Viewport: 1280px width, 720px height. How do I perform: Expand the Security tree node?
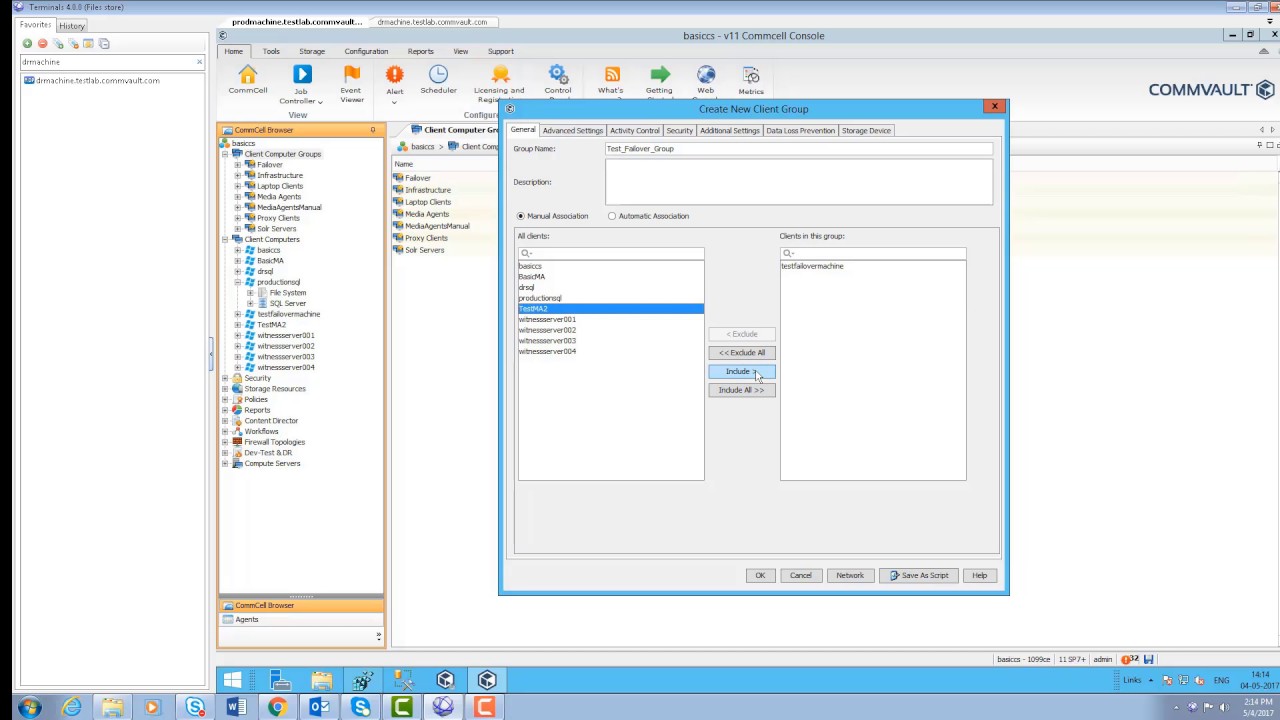tap(225, 378)
